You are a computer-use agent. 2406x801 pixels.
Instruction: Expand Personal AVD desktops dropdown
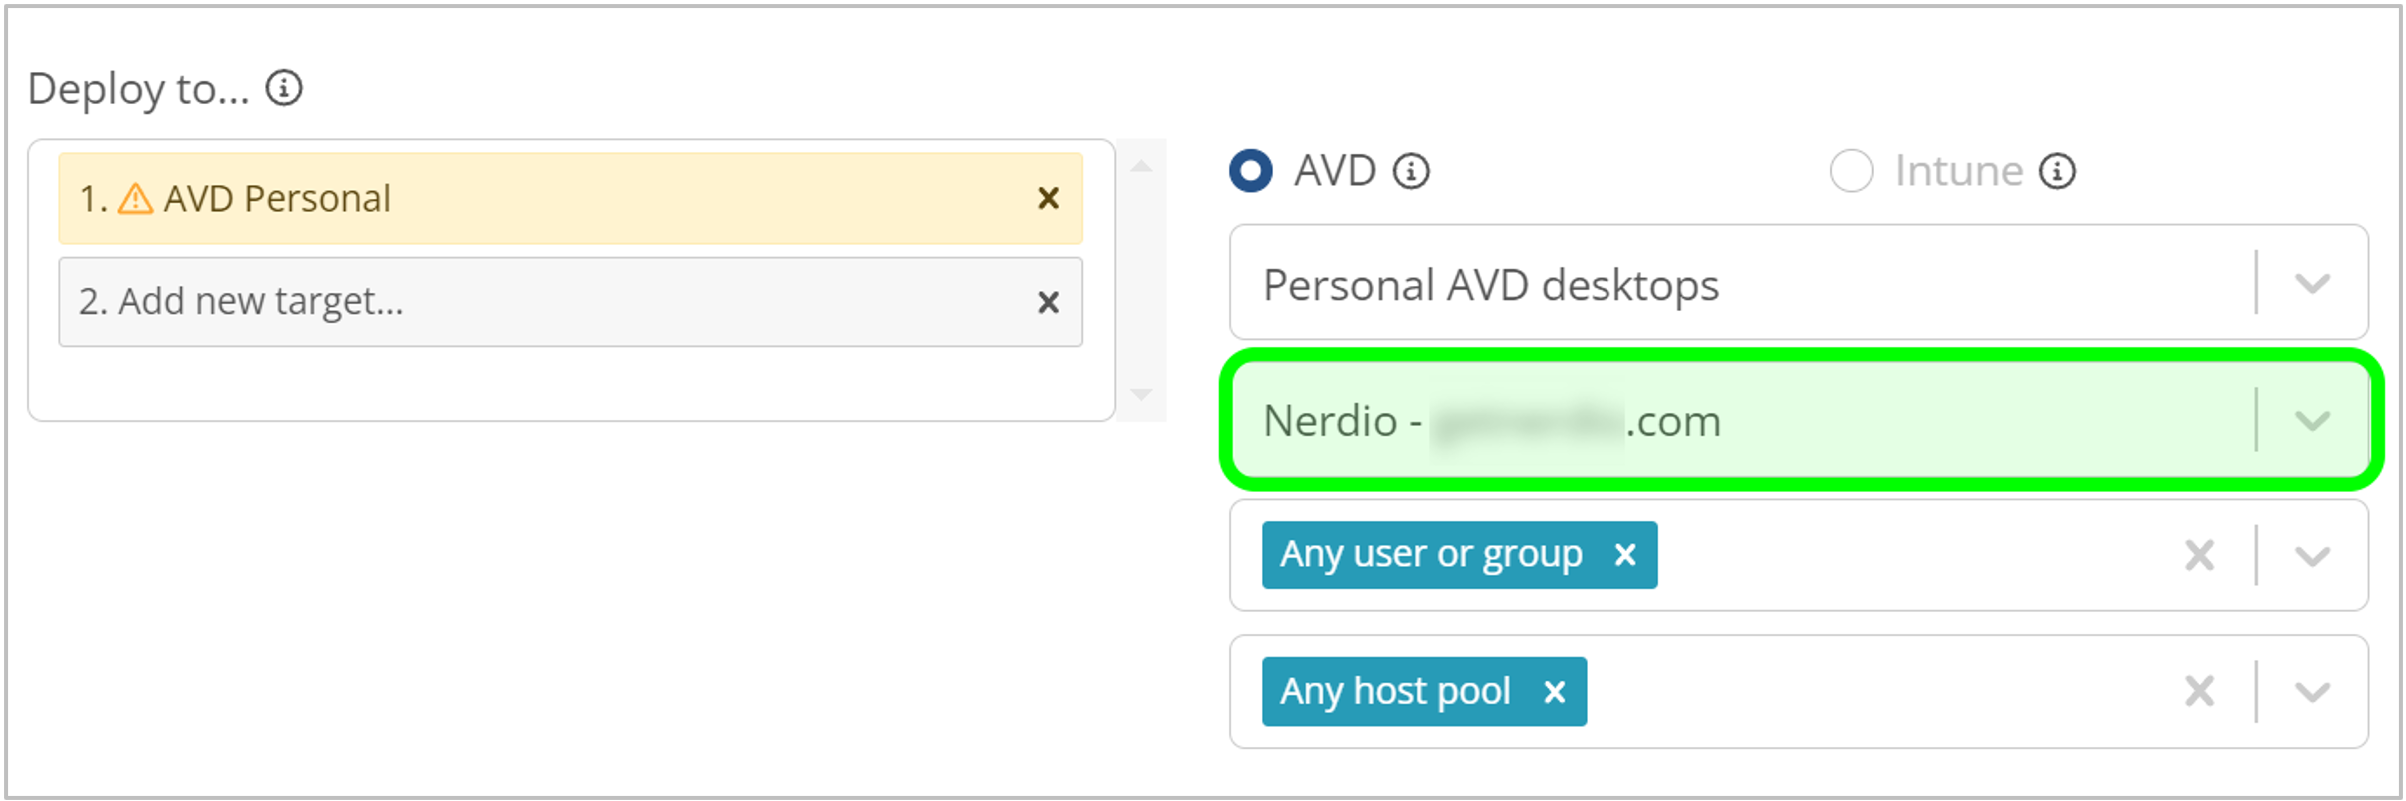tap(2312, 284)
